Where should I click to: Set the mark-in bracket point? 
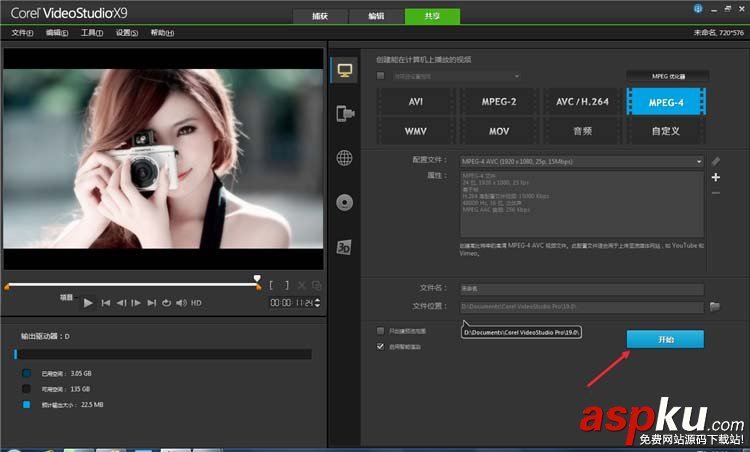tap(271, 286)
